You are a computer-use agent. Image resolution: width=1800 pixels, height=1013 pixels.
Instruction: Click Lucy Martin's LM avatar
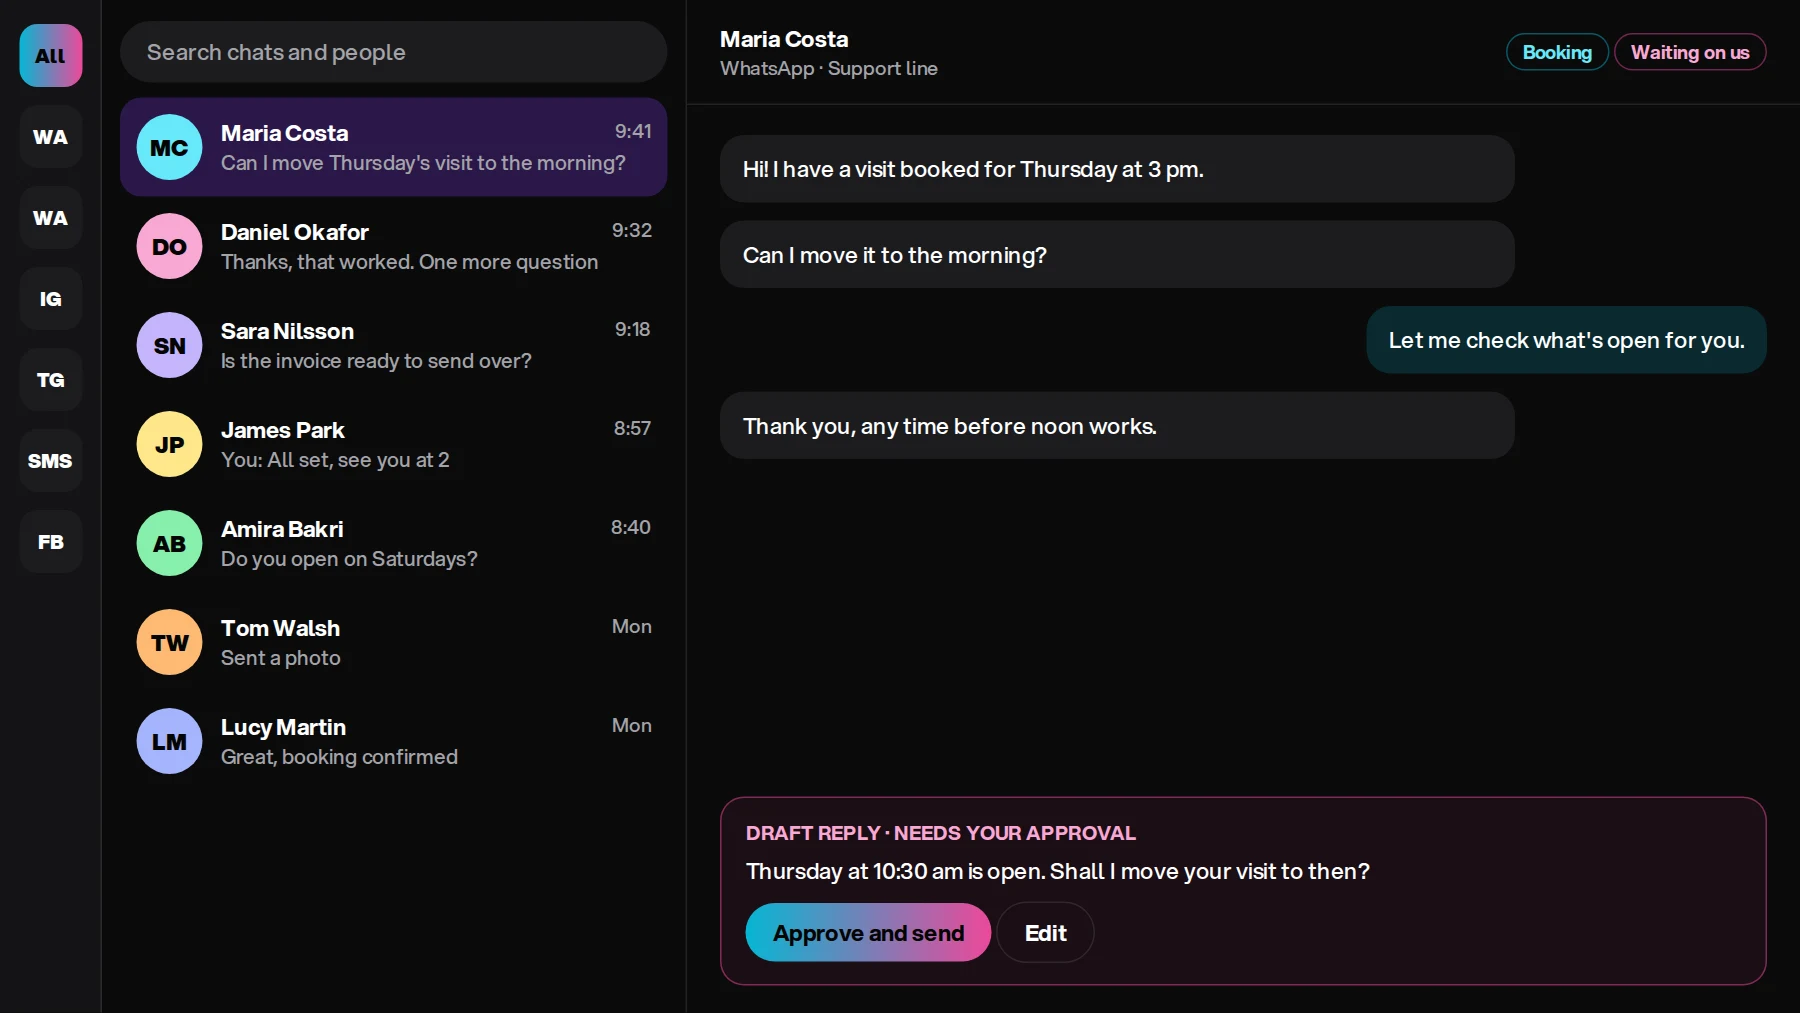(169, 741)
